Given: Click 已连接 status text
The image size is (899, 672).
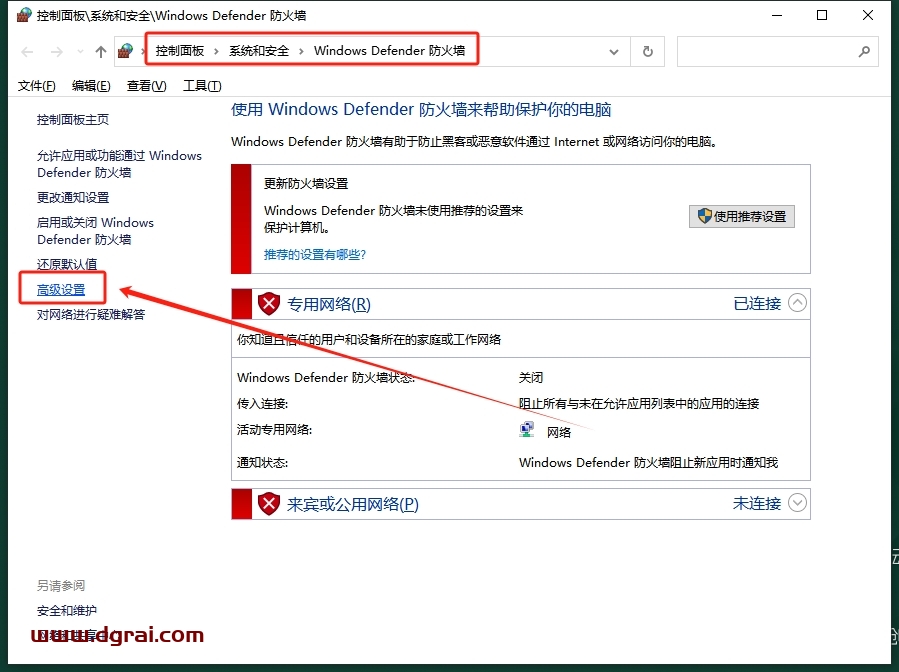Looking at the screenshot, I should [757, 304].
